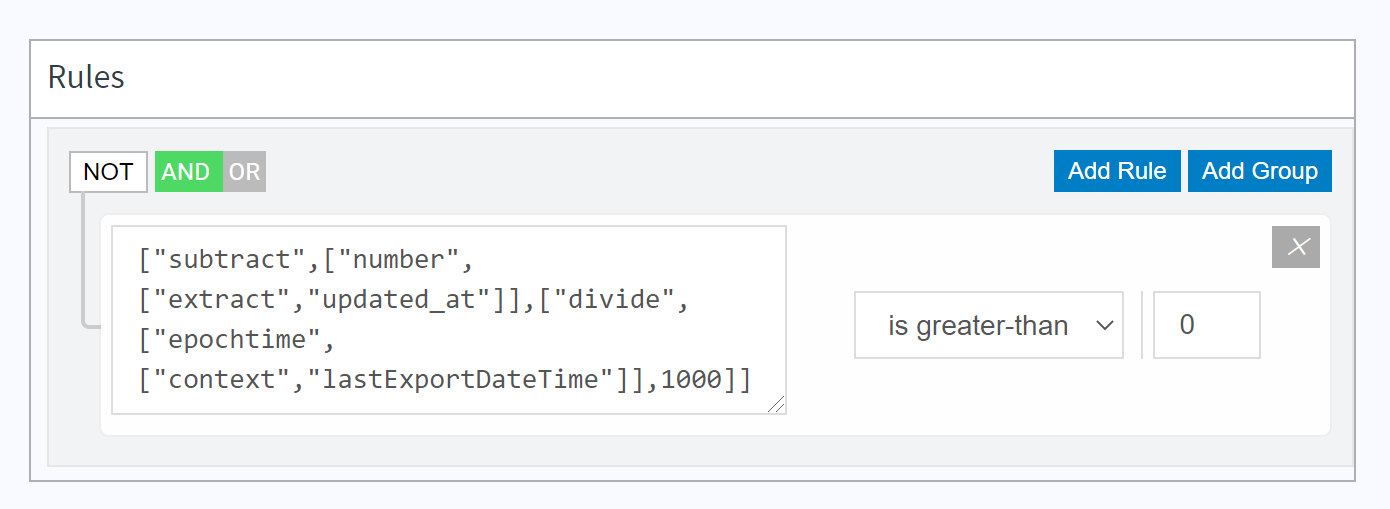Focus the value field containing 0

tap(1207, 325)
